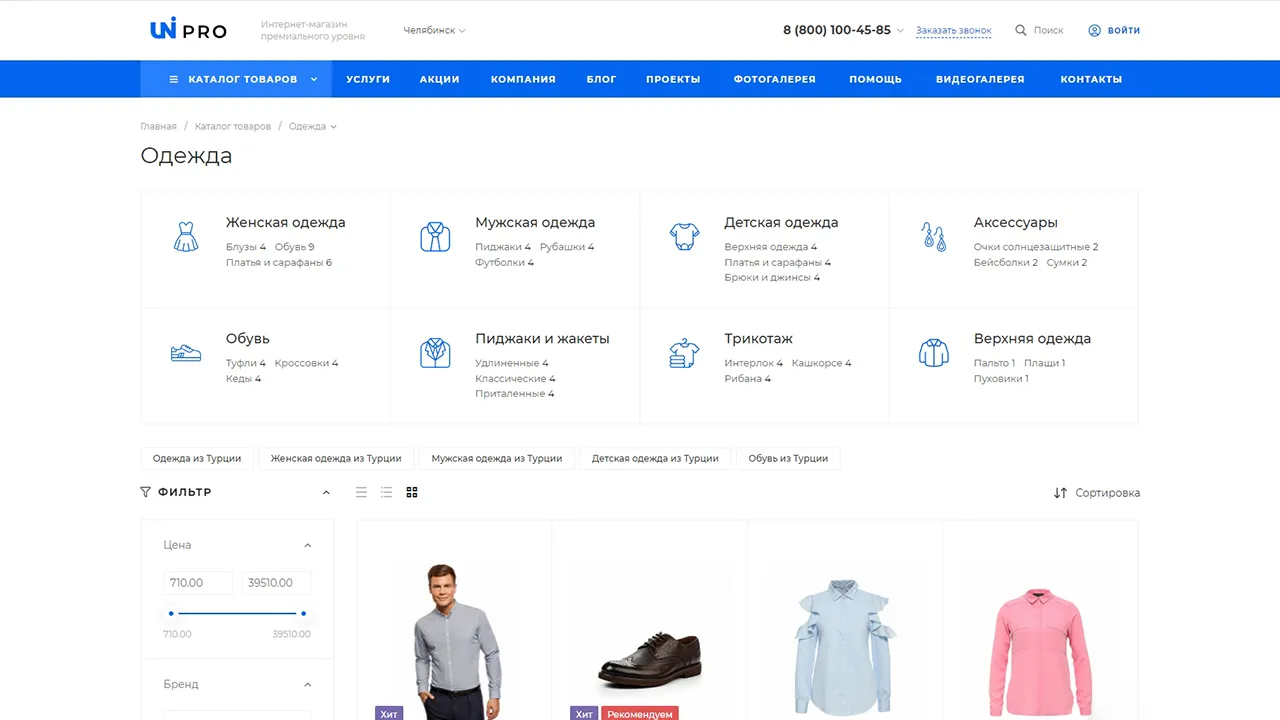The height and width of the screenshot is (720, 1280).
Task: Expand the Одежда breadcrumb dropdown
Action: click(333, 127)
